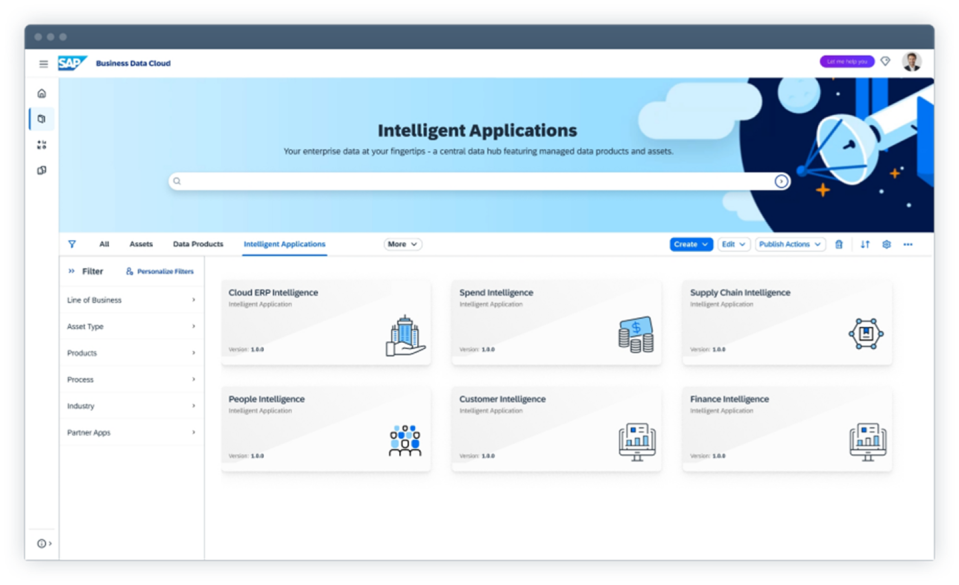Go to Home via sidebar house icon

click(x=42, y=94)
